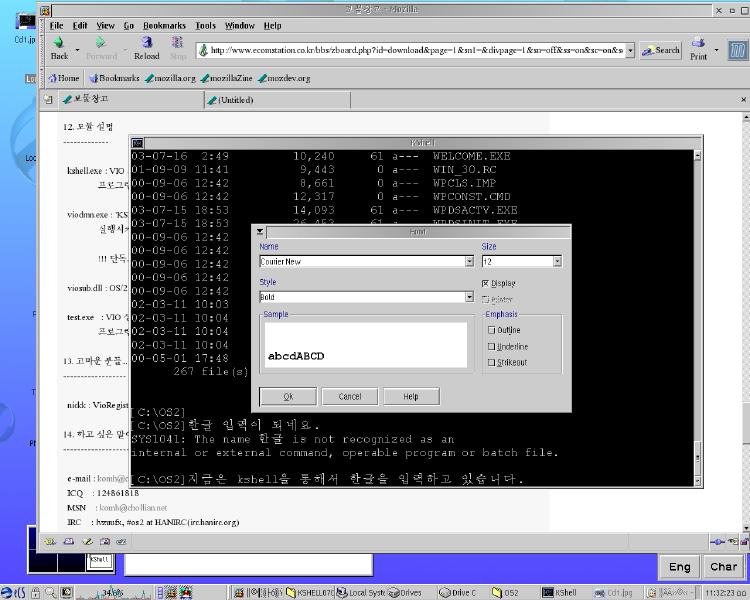Click the Mozilla throbber logo
This screenshot has width=750, height=600.
(x=737, y=50)
